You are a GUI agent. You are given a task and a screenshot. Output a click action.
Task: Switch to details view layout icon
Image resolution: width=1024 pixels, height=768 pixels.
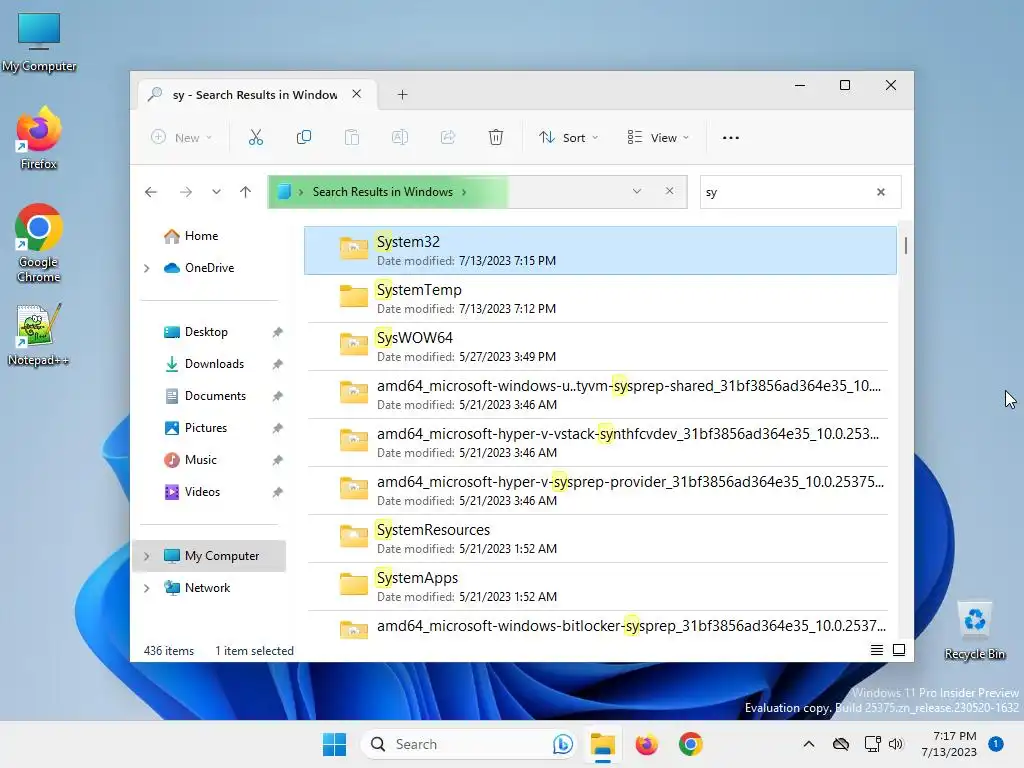[877, 650]
